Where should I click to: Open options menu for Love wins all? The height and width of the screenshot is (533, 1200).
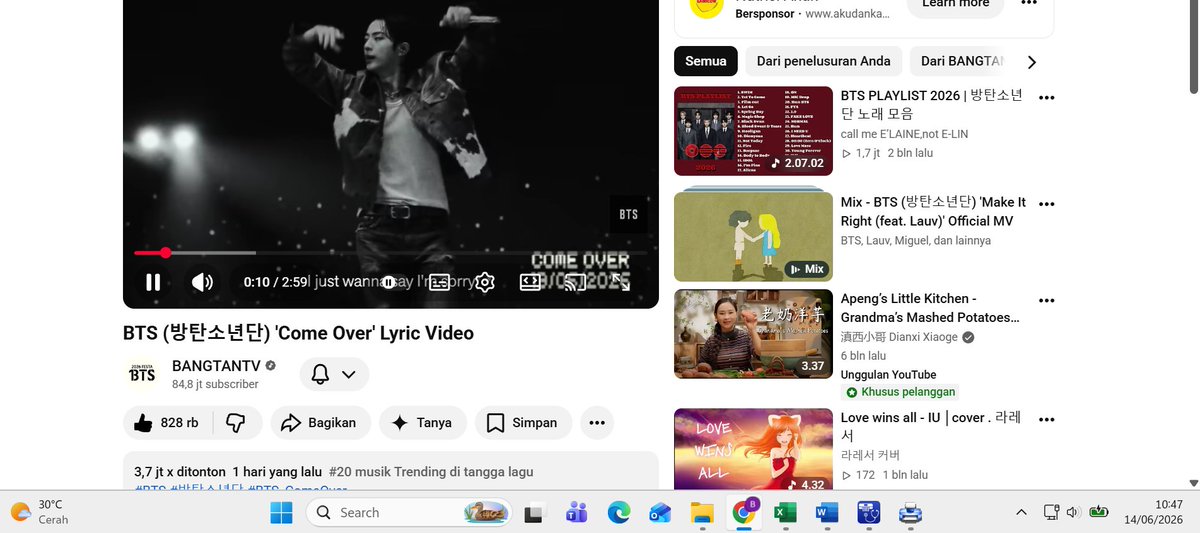1047,420
